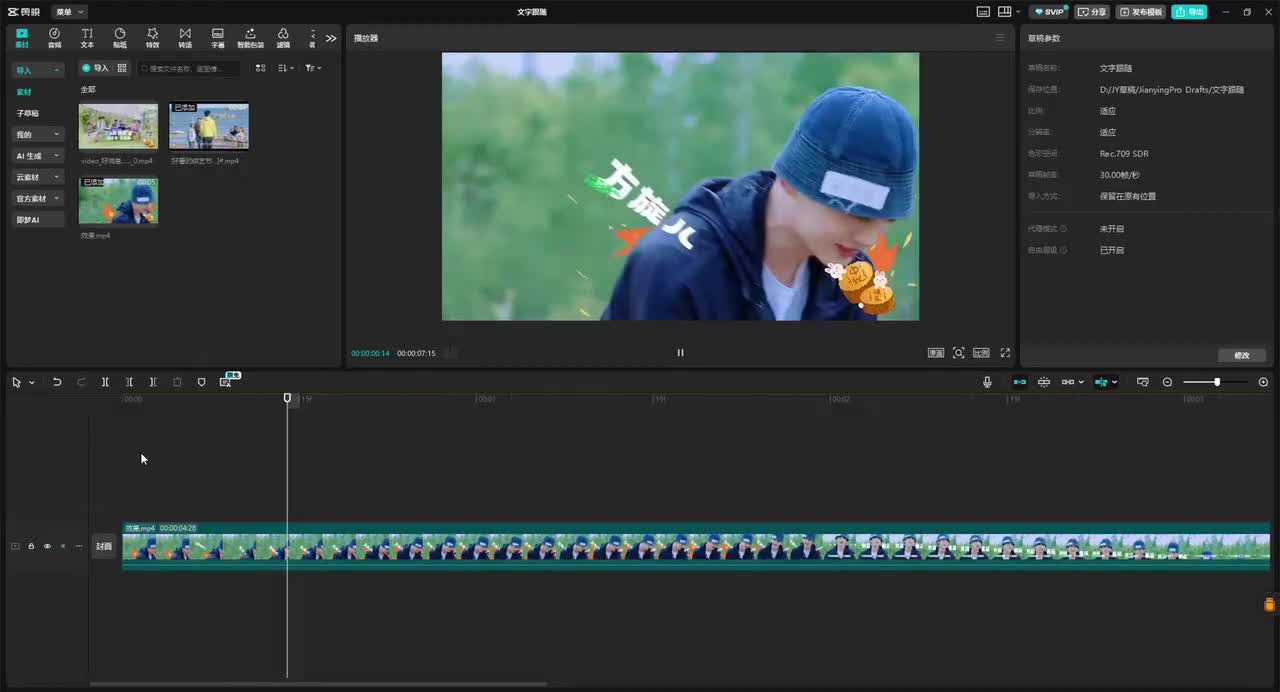Screen dimensions: 1280x692
Task: Expand the 导入 dropdown in left sidebar
Action: click(38, 70)
